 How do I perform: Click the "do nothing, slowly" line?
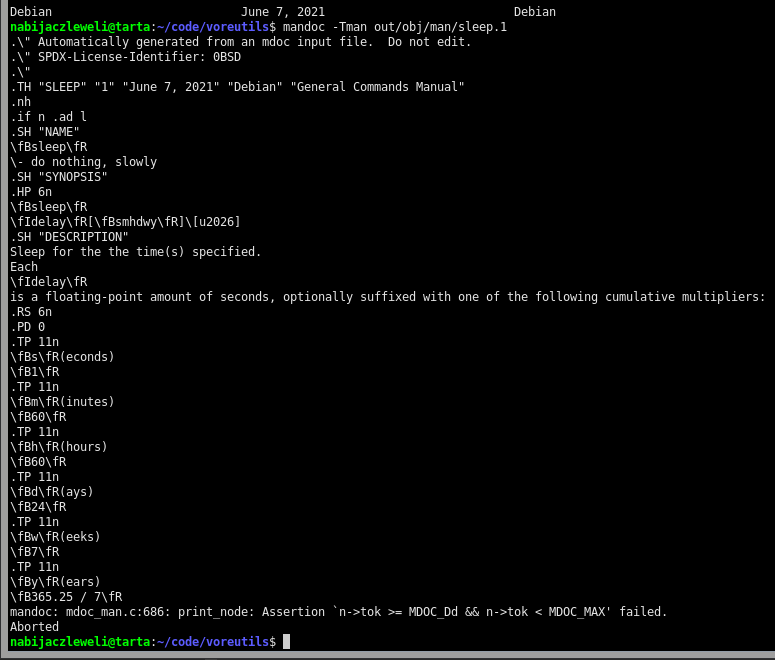pyautogui.click(x=84, y=162)
